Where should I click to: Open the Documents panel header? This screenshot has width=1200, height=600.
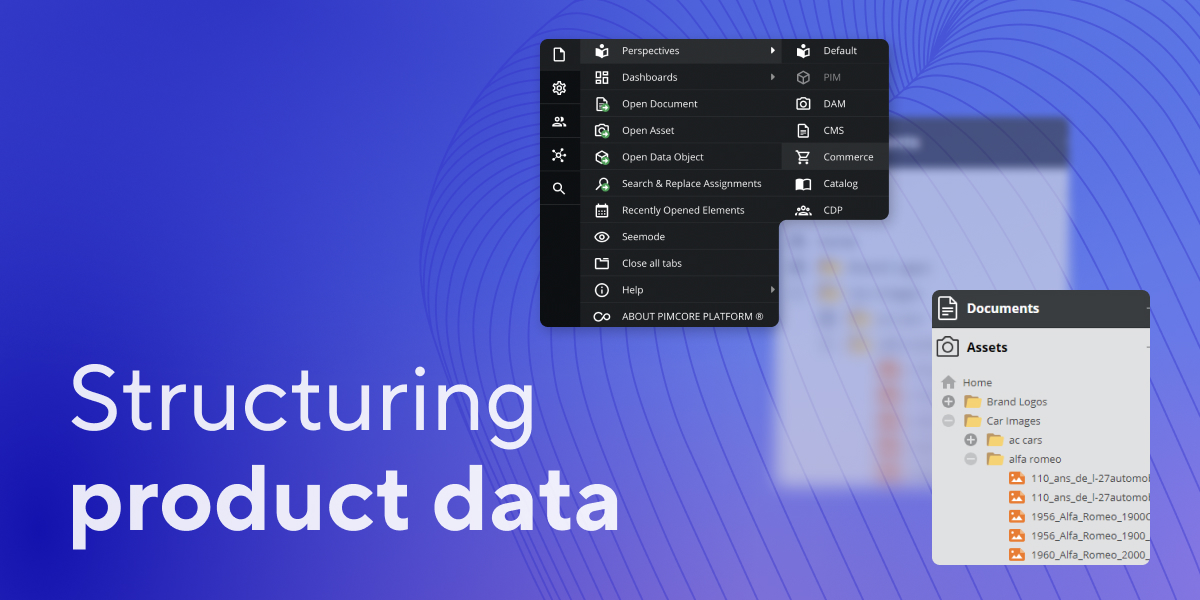1002,309
